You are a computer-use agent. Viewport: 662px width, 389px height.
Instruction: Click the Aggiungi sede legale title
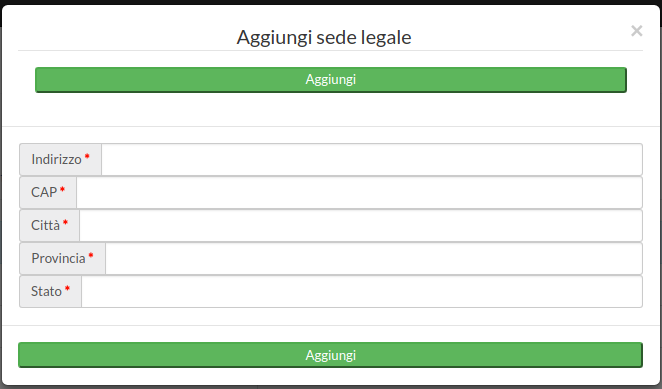(x=324, y=37)
